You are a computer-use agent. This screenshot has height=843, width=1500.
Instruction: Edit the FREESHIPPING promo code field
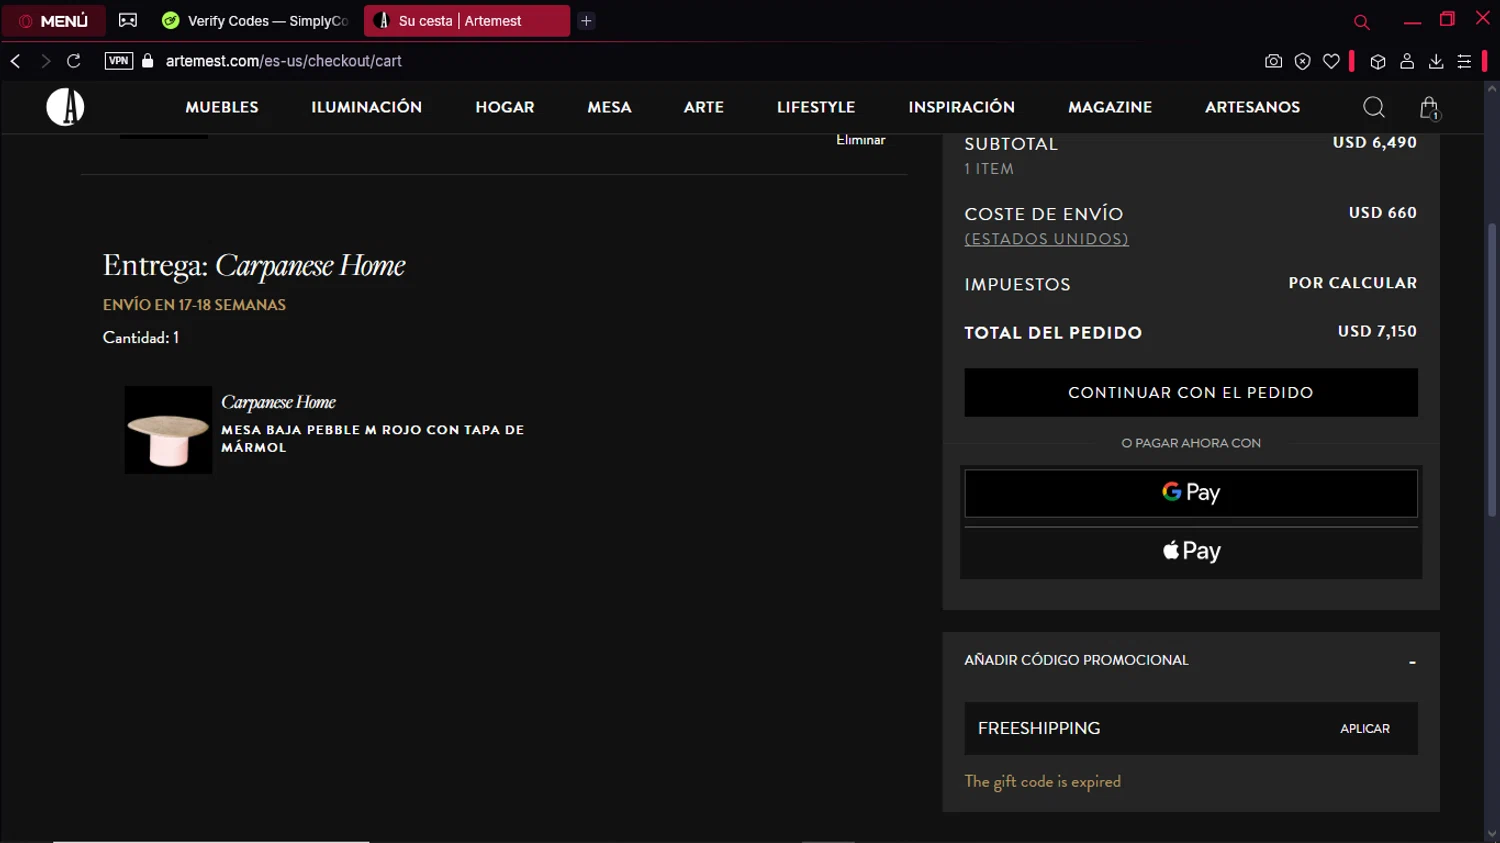click(x=1145, y=729)
